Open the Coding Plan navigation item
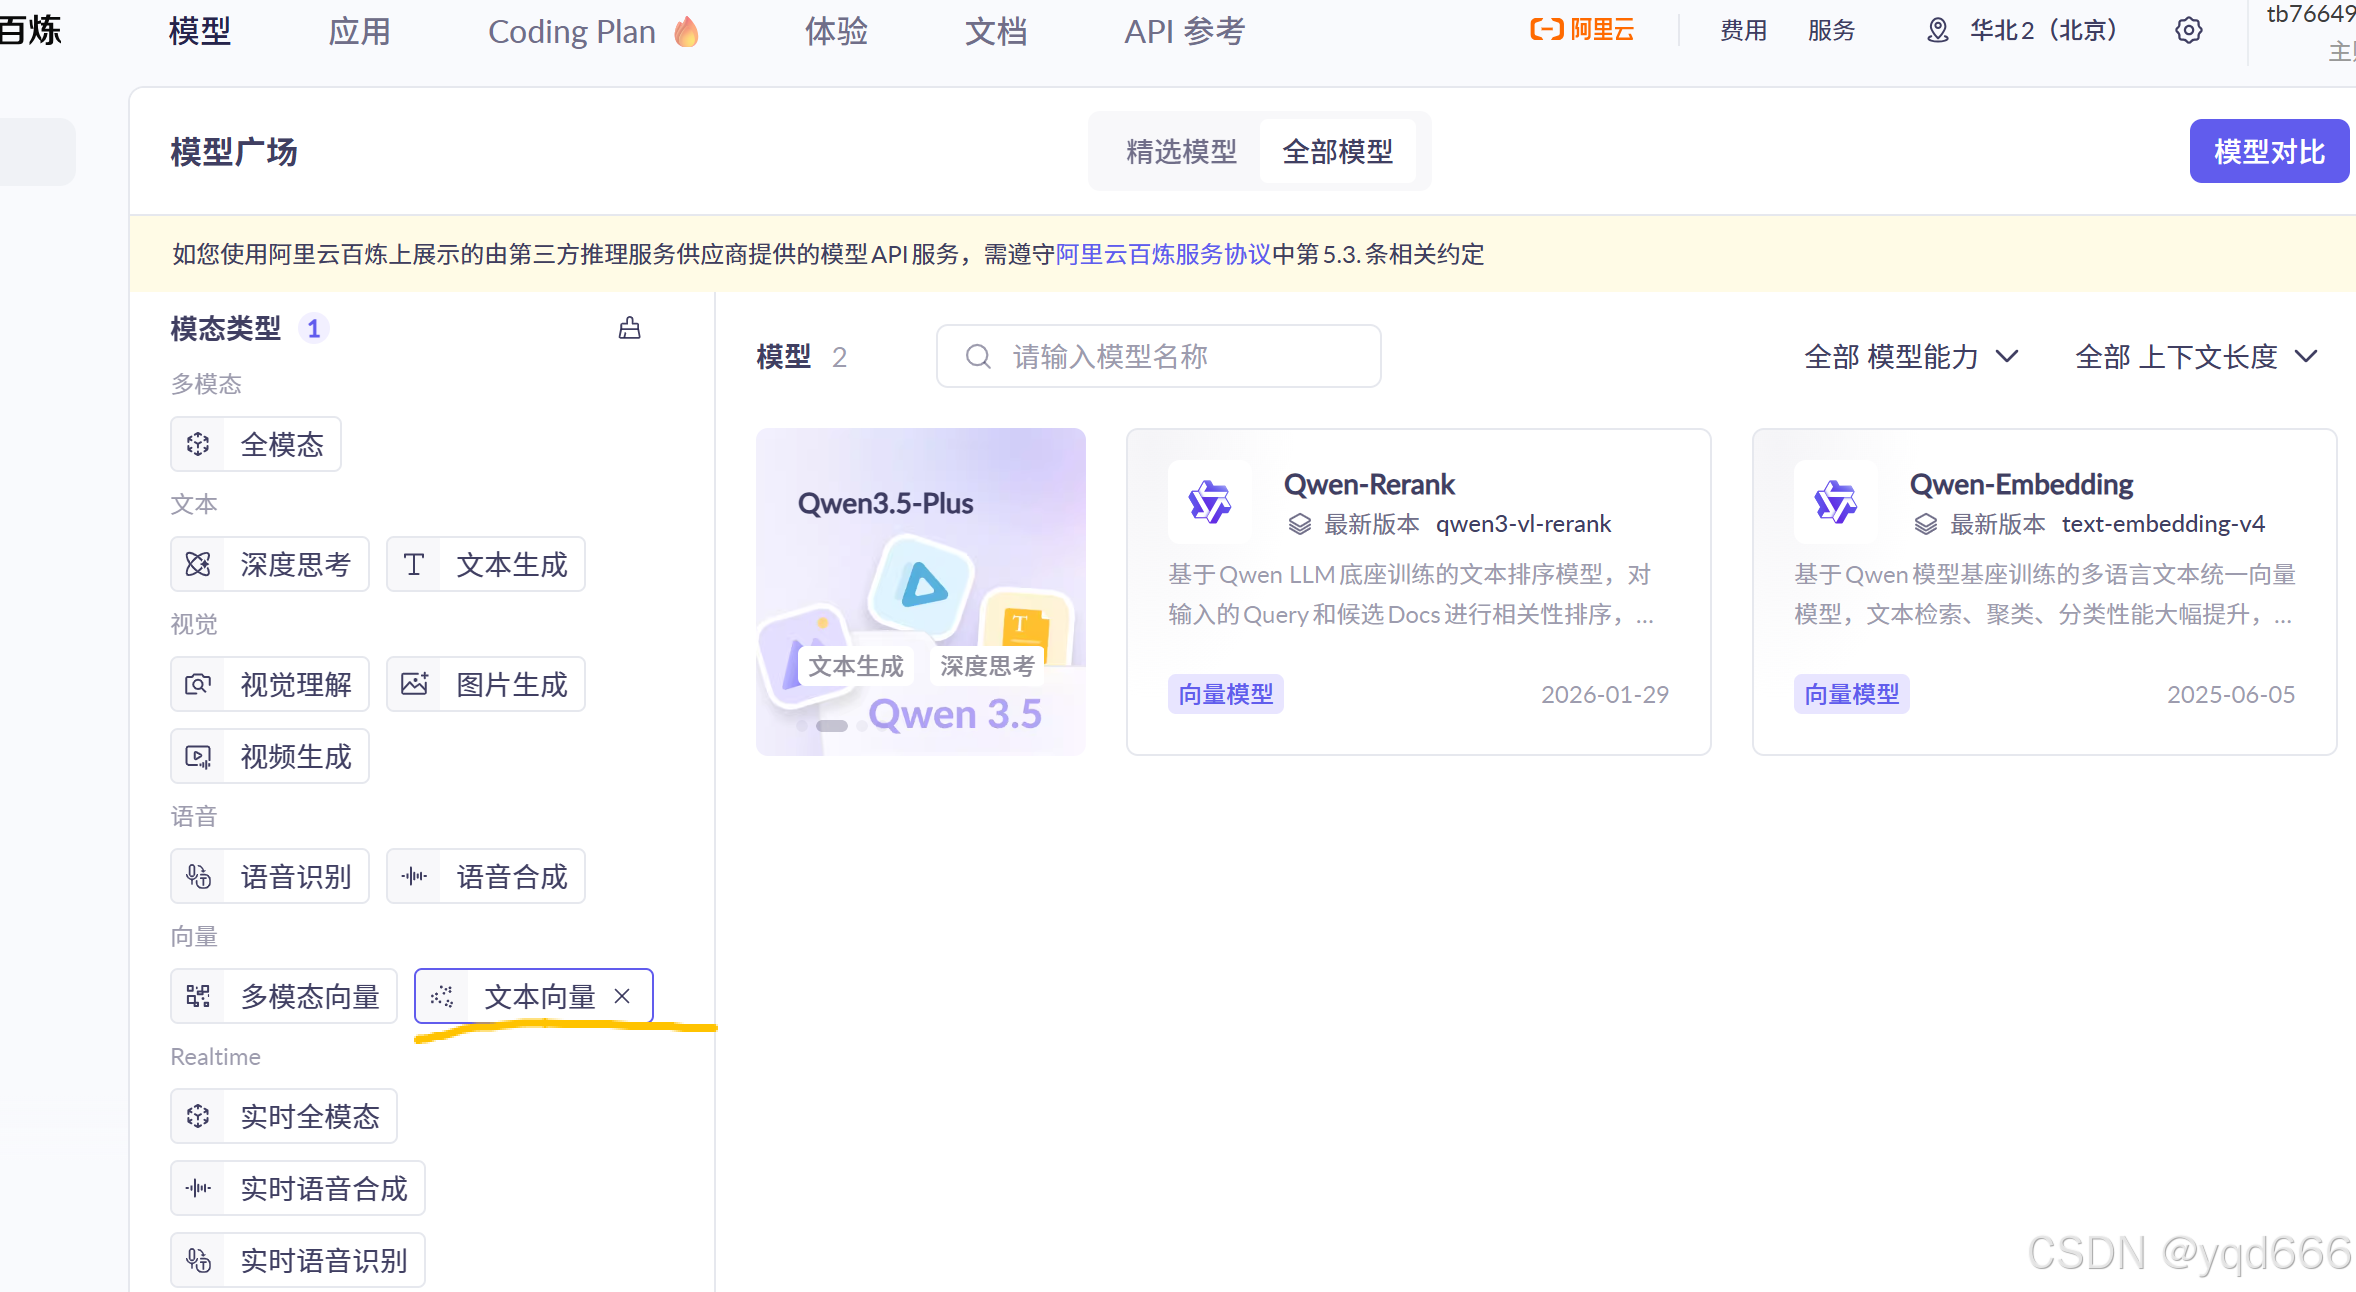The width and height of the screenshot is (2356, 1292). coord(594,32)
